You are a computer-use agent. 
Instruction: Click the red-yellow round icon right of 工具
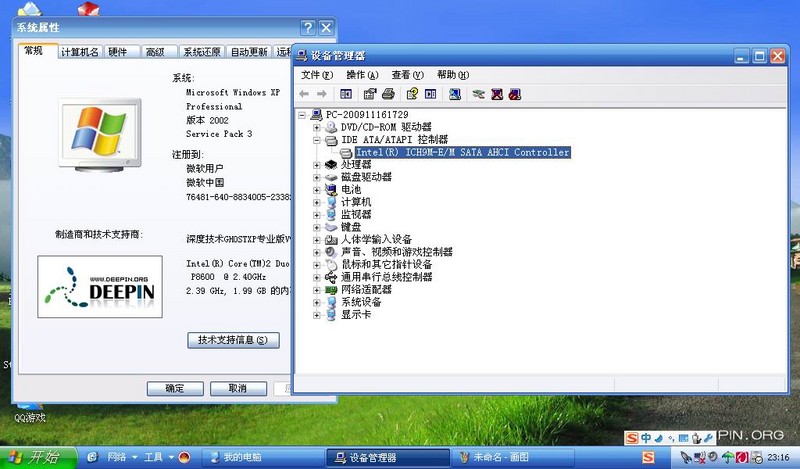(x=185, y=457)
